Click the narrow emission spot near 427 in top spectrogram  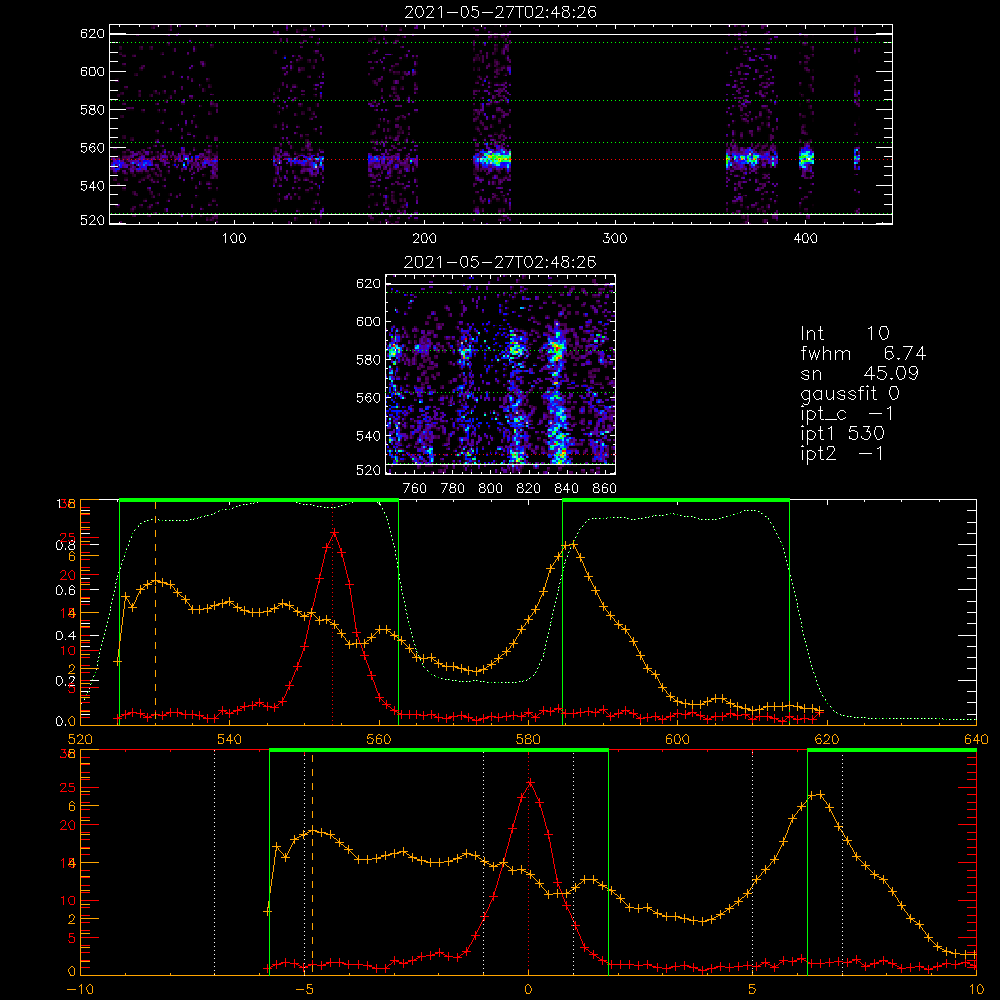click(x=857, y=158)
